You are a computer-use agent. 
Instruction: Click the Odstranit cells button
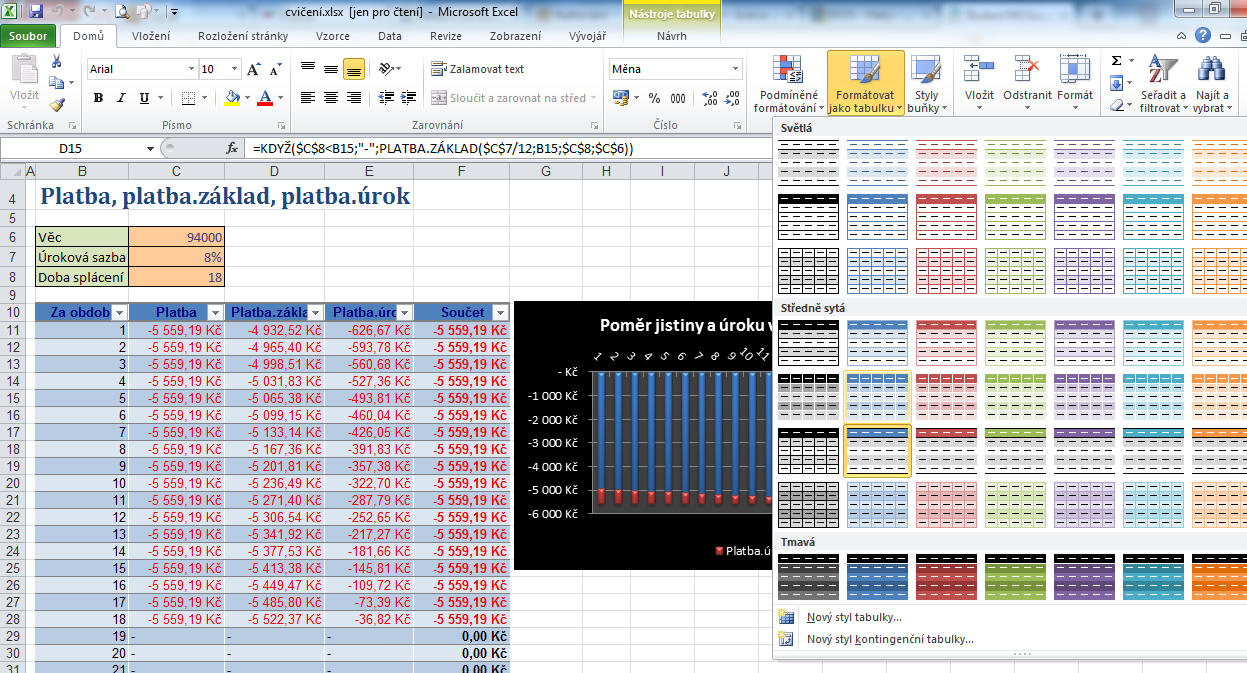point(1027,84)
